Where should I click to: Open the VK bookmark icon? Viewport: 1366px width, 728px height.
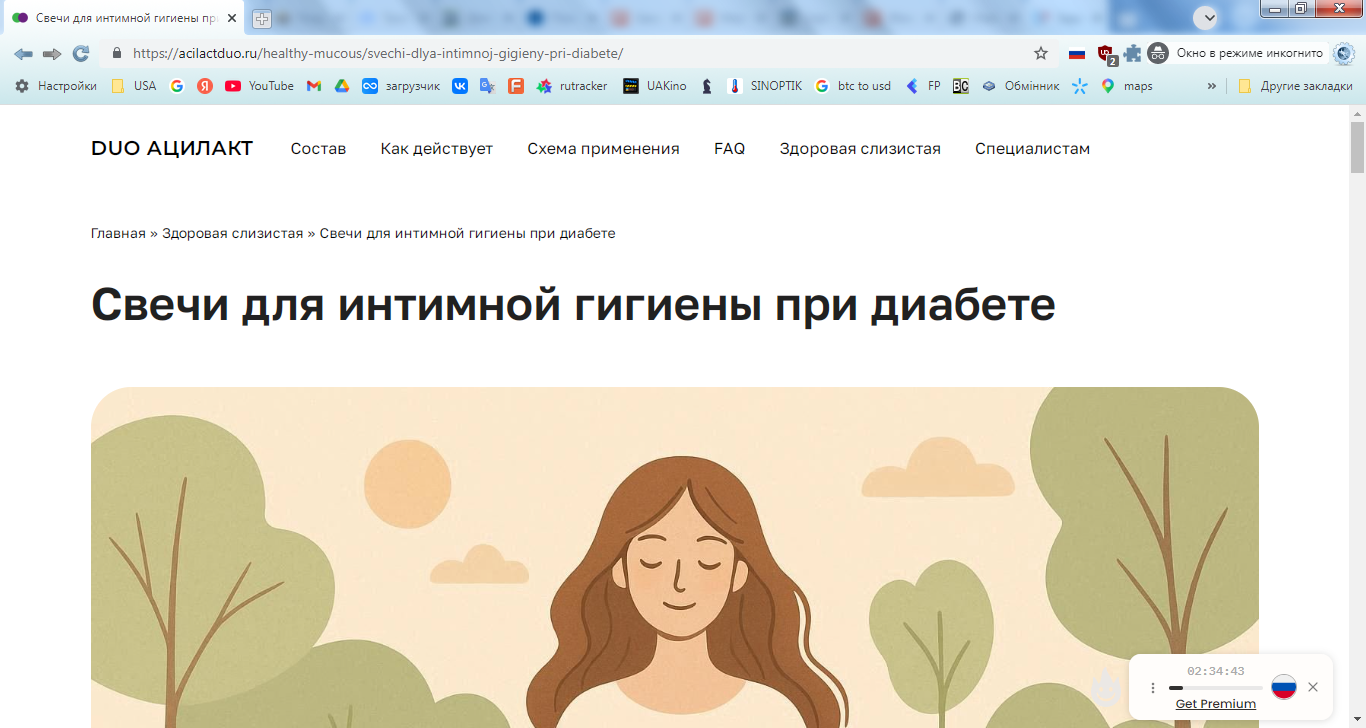[460, 86]
